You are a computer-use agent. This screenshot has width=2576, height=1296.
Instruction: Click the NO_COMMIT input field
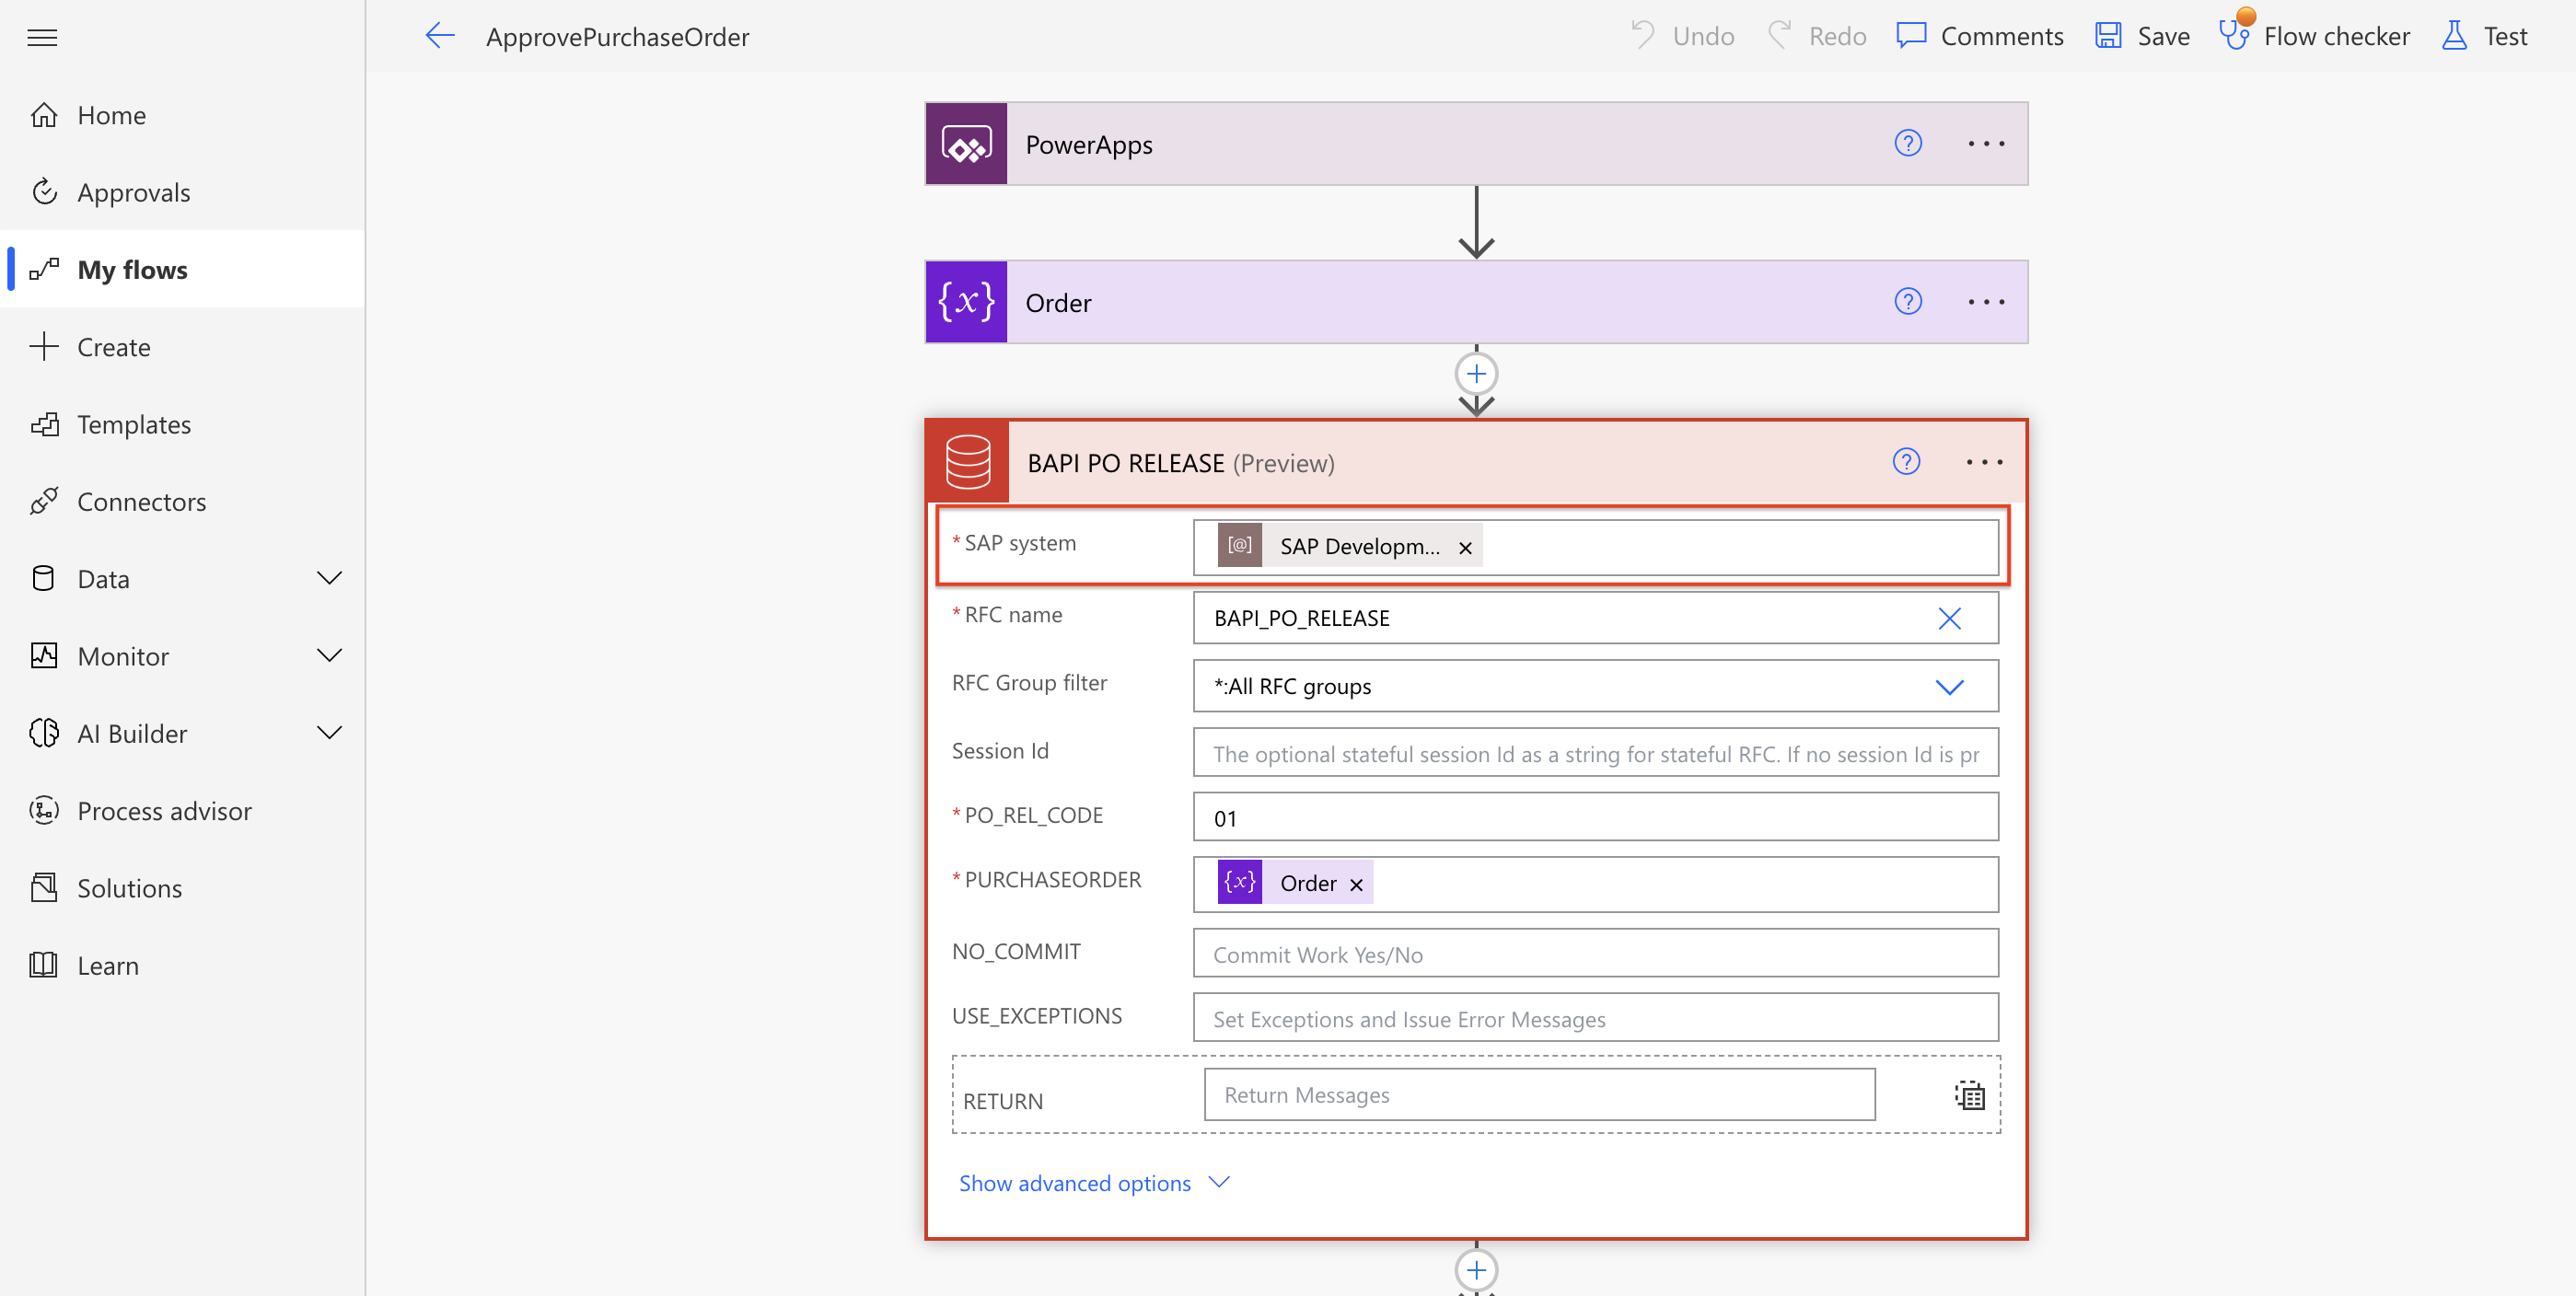(x=1595, y=954)
